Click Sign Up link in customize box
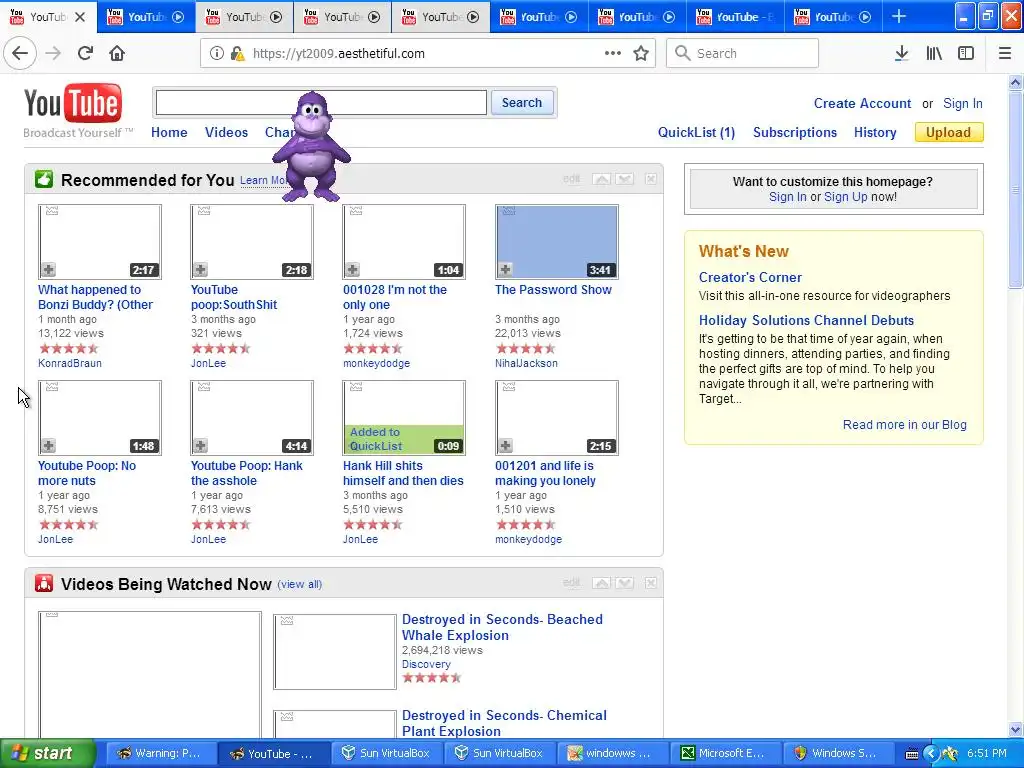 coord(846,197)
